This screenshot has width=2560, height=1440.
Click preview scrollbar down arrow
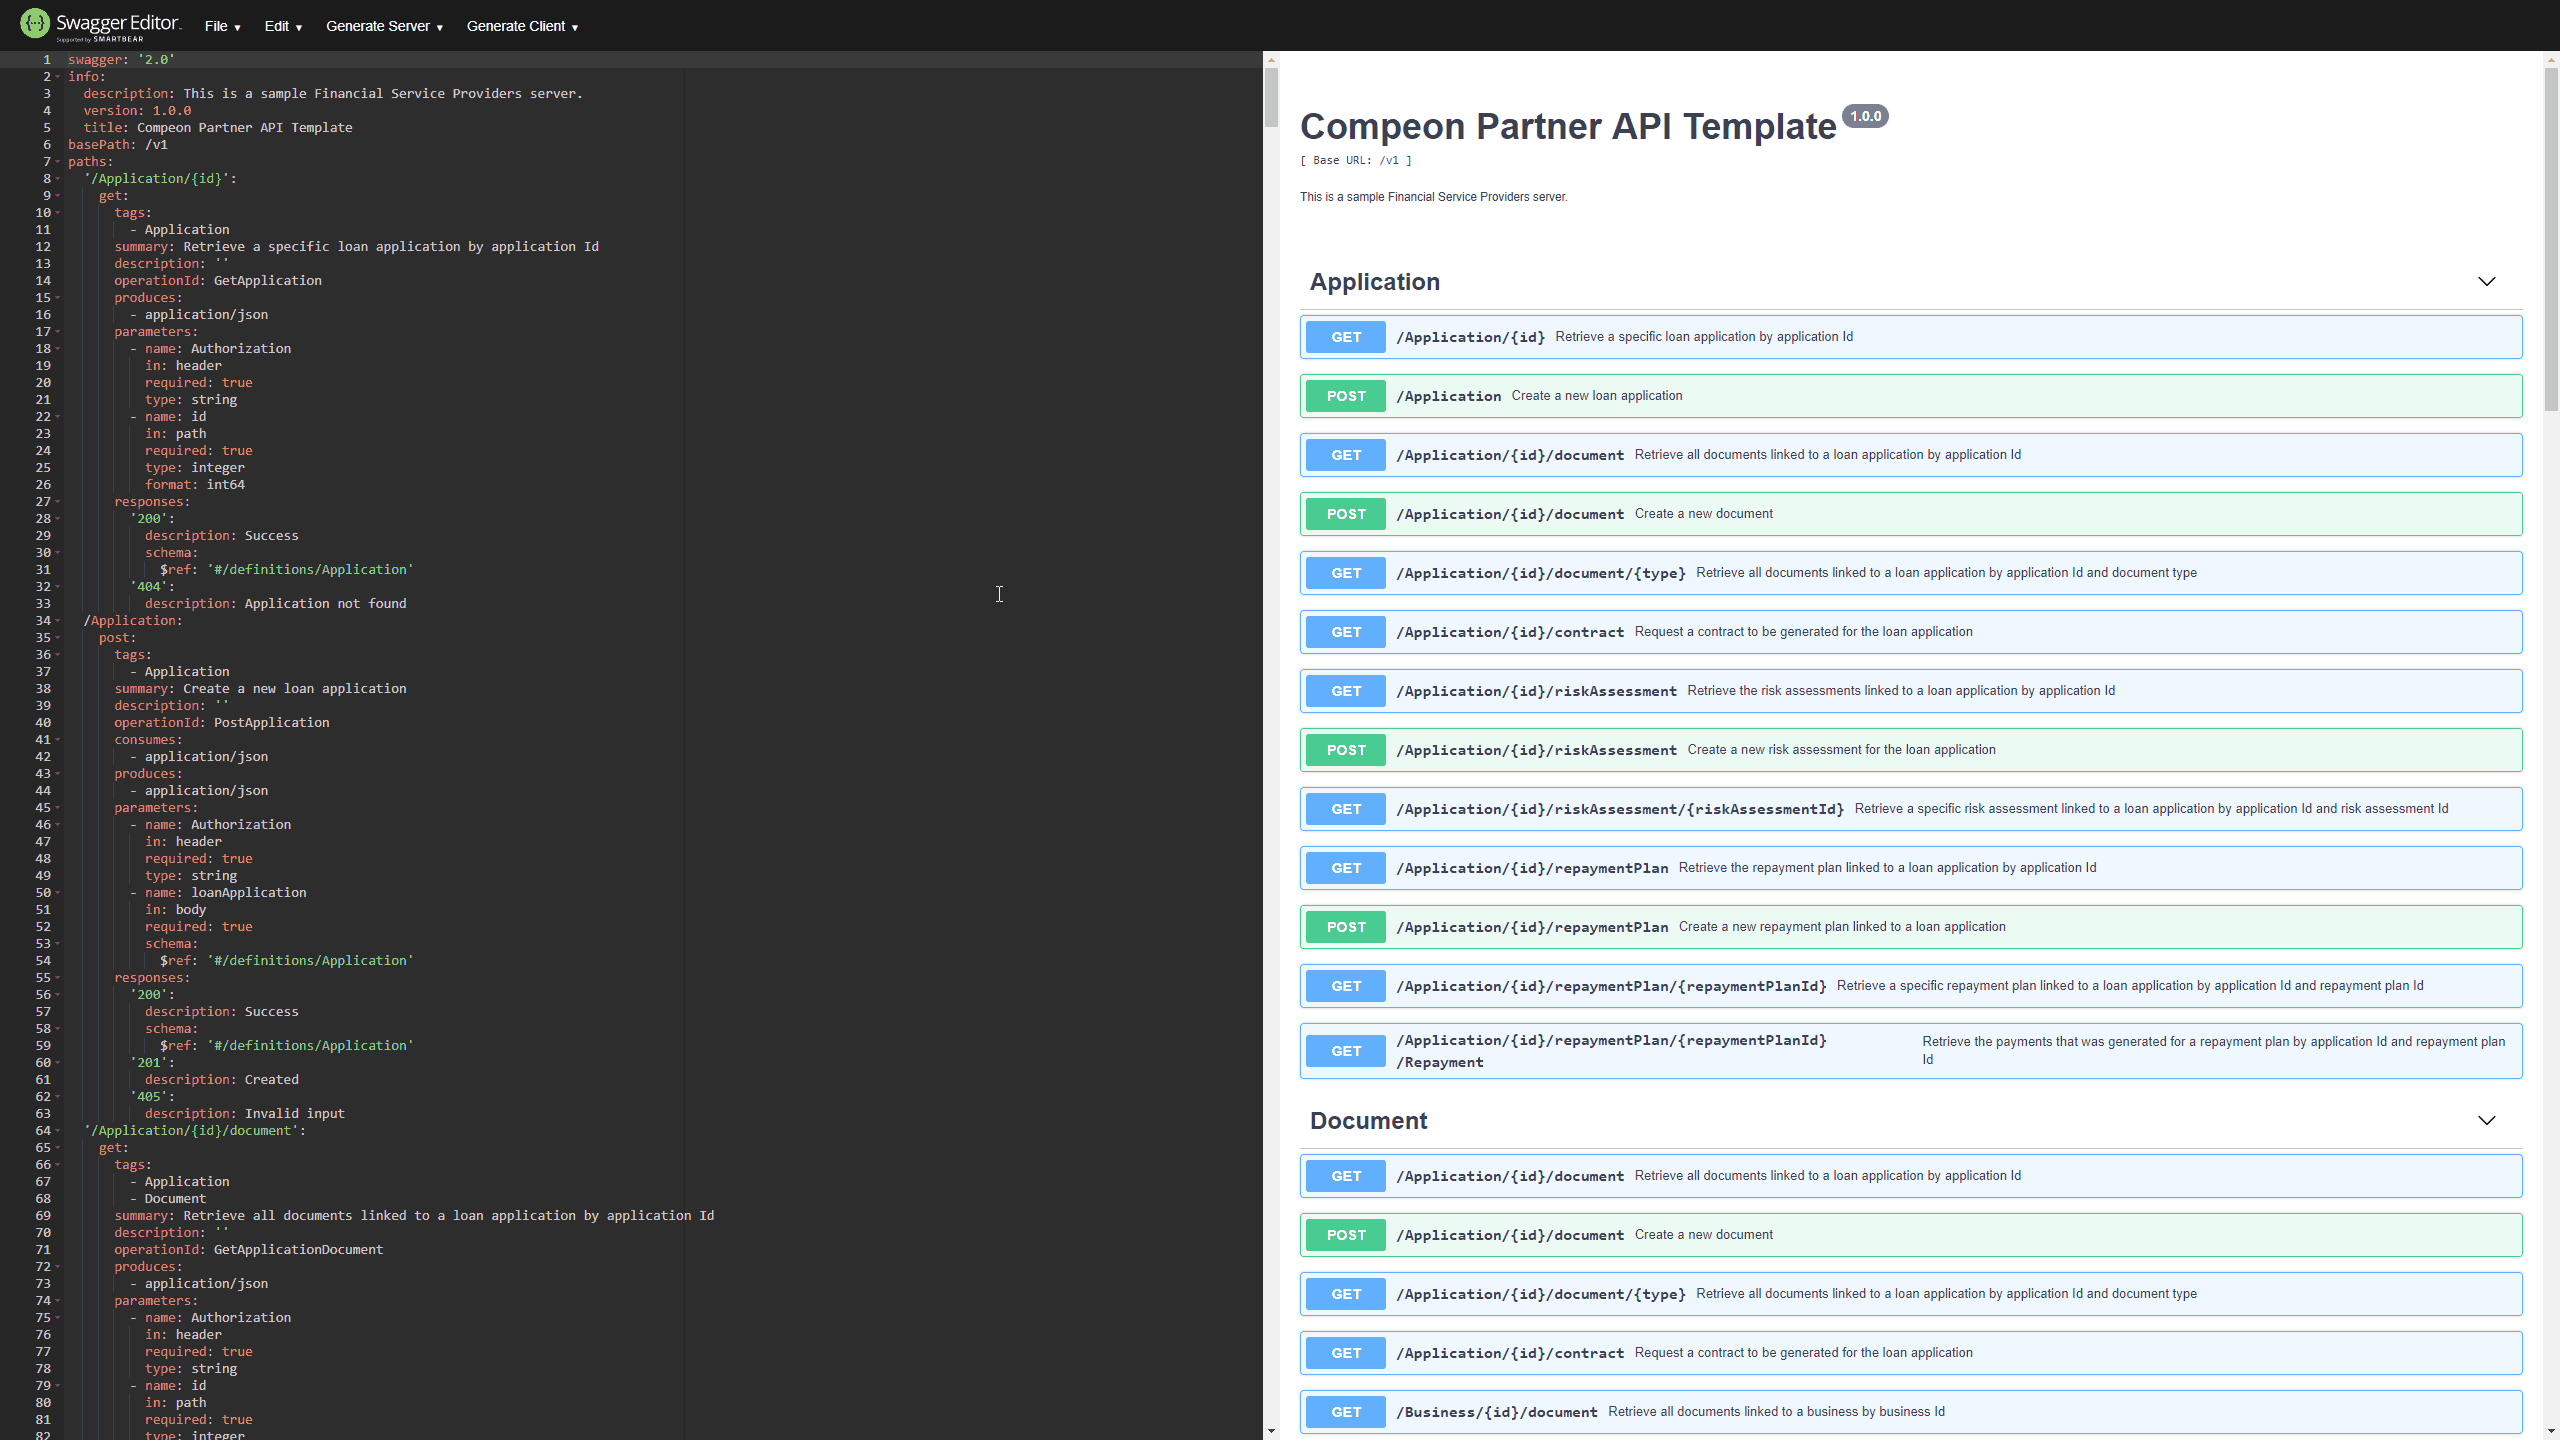pyautogui.click(x=2551, y=1431)
